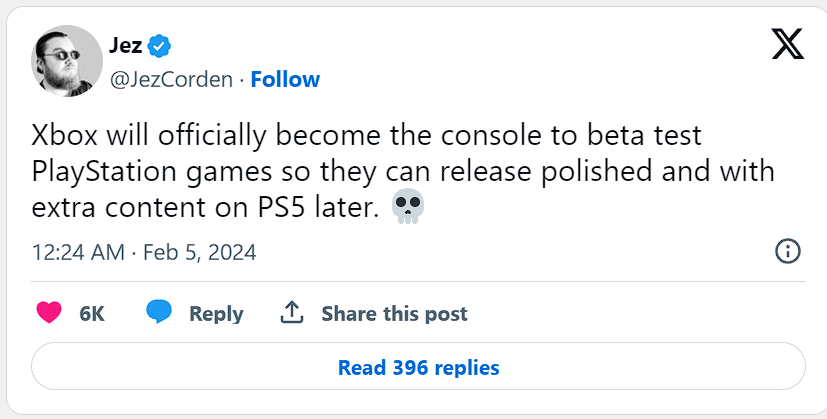Click the Reply text label
This screenshot has height=419, width=827.
coord(216,314)
